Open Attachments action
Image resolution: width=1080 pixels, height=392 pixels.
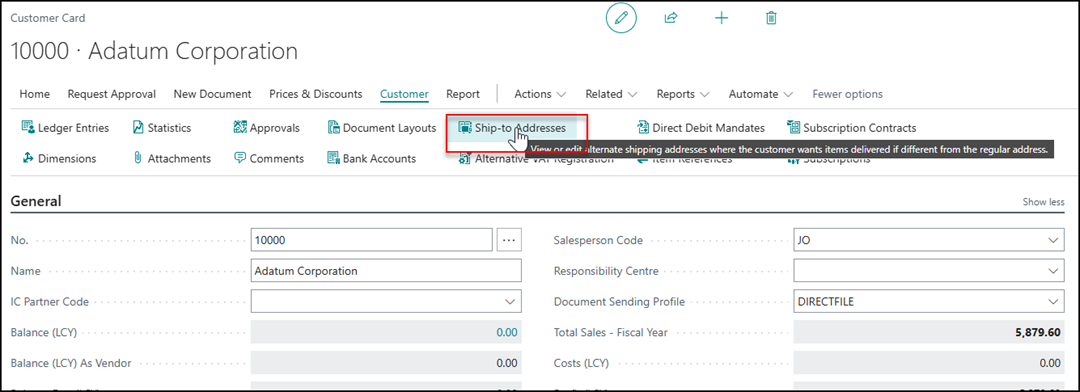tap(172, 158)
